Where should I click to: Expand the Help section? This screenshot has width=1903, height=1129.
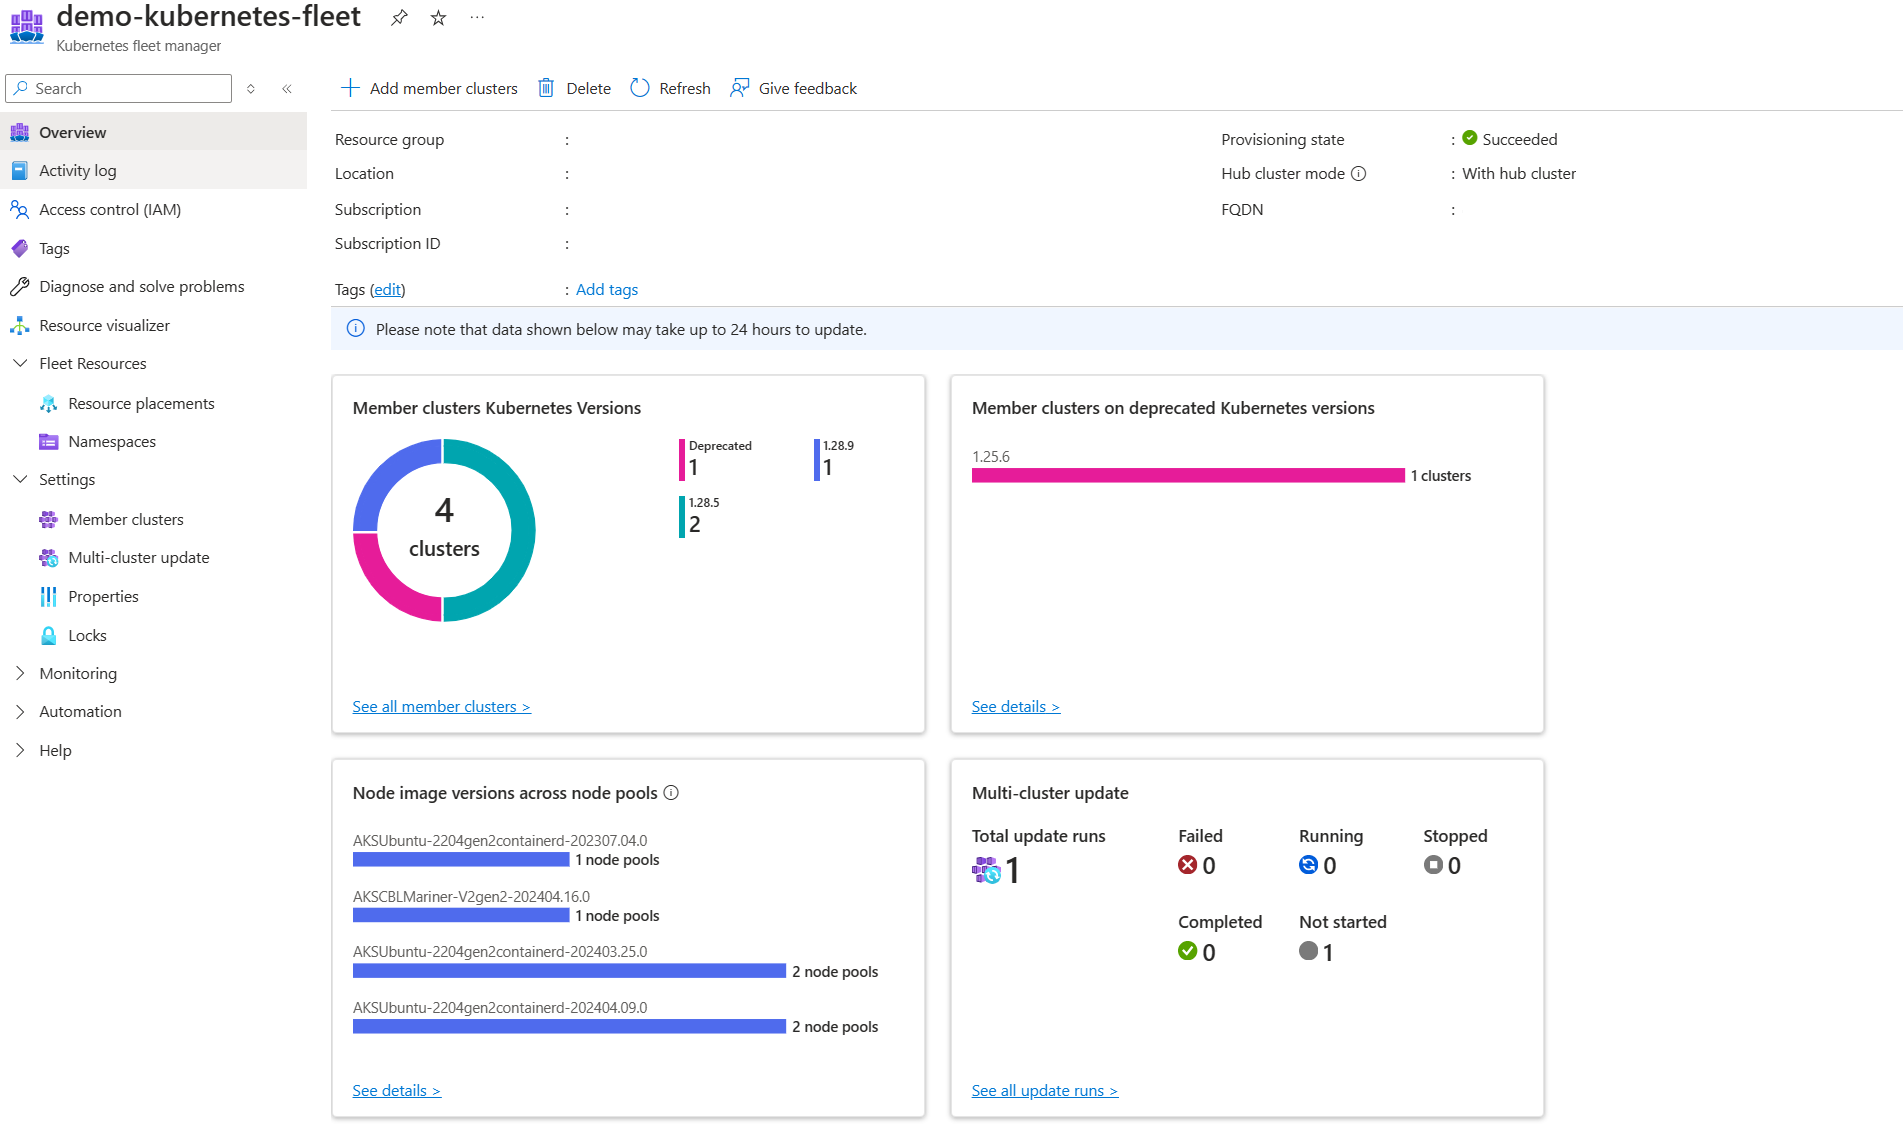pos(20,751)
